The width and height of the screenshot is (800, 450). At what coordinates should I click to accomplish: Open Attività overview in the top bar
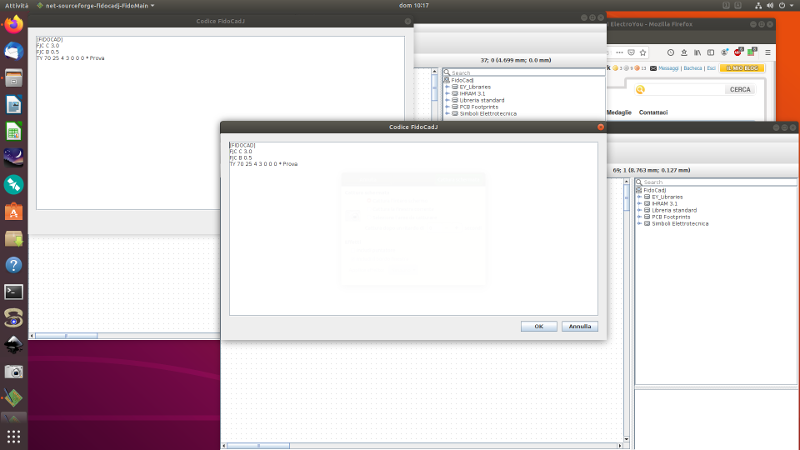14,5
